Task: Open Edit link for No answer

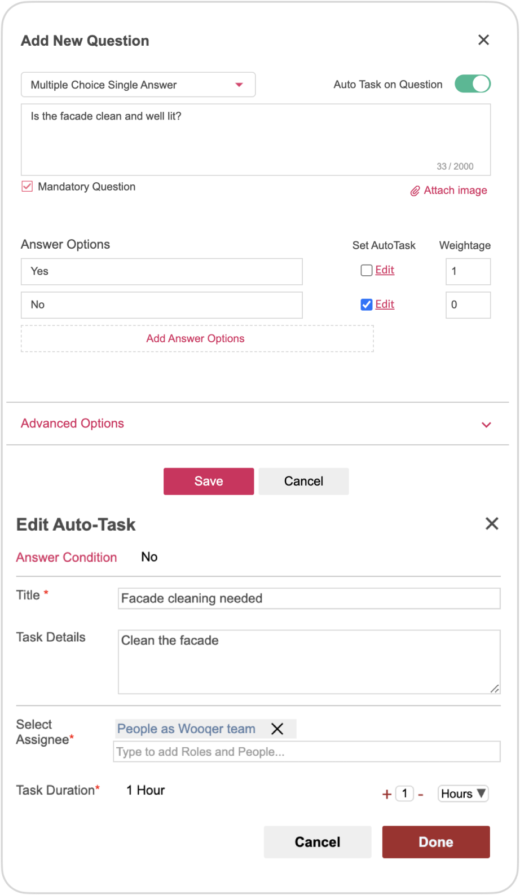Action: coord(385,304)
